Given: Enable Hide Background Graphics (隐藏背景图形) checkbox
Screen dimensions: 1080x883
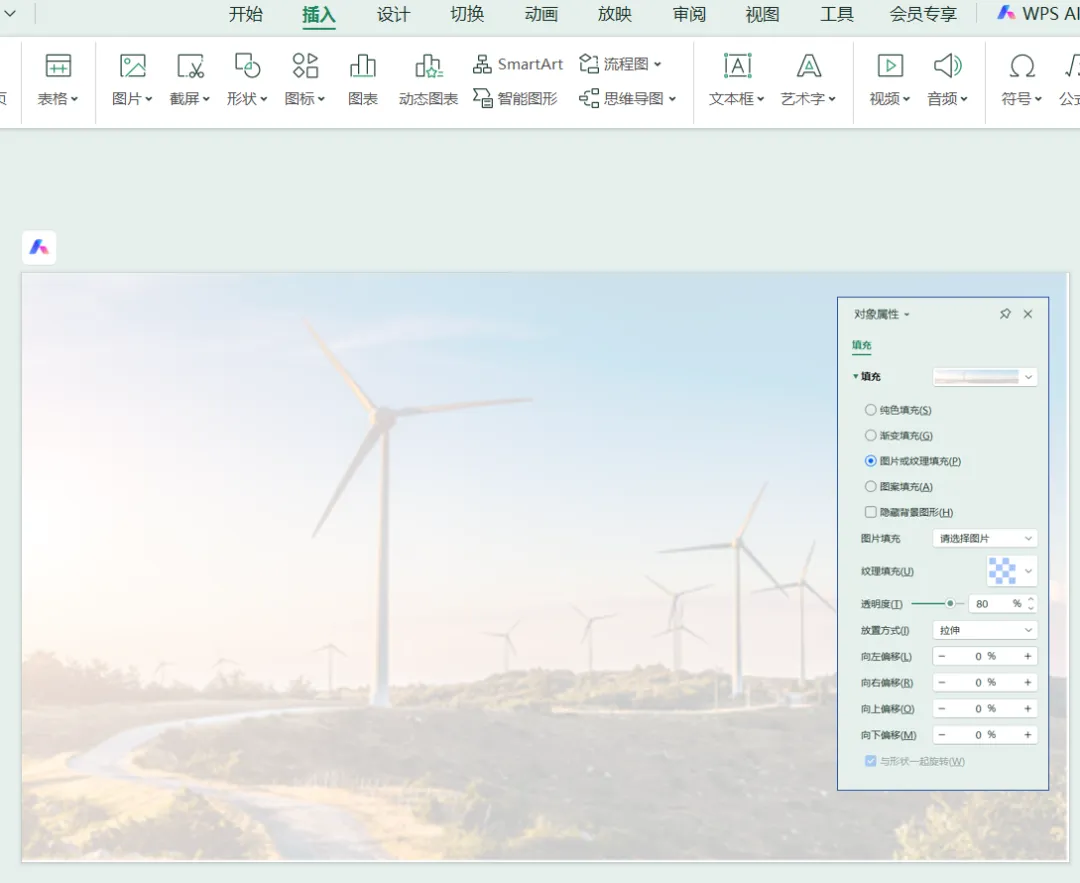Looking at the screenshot, I should 871,512.
